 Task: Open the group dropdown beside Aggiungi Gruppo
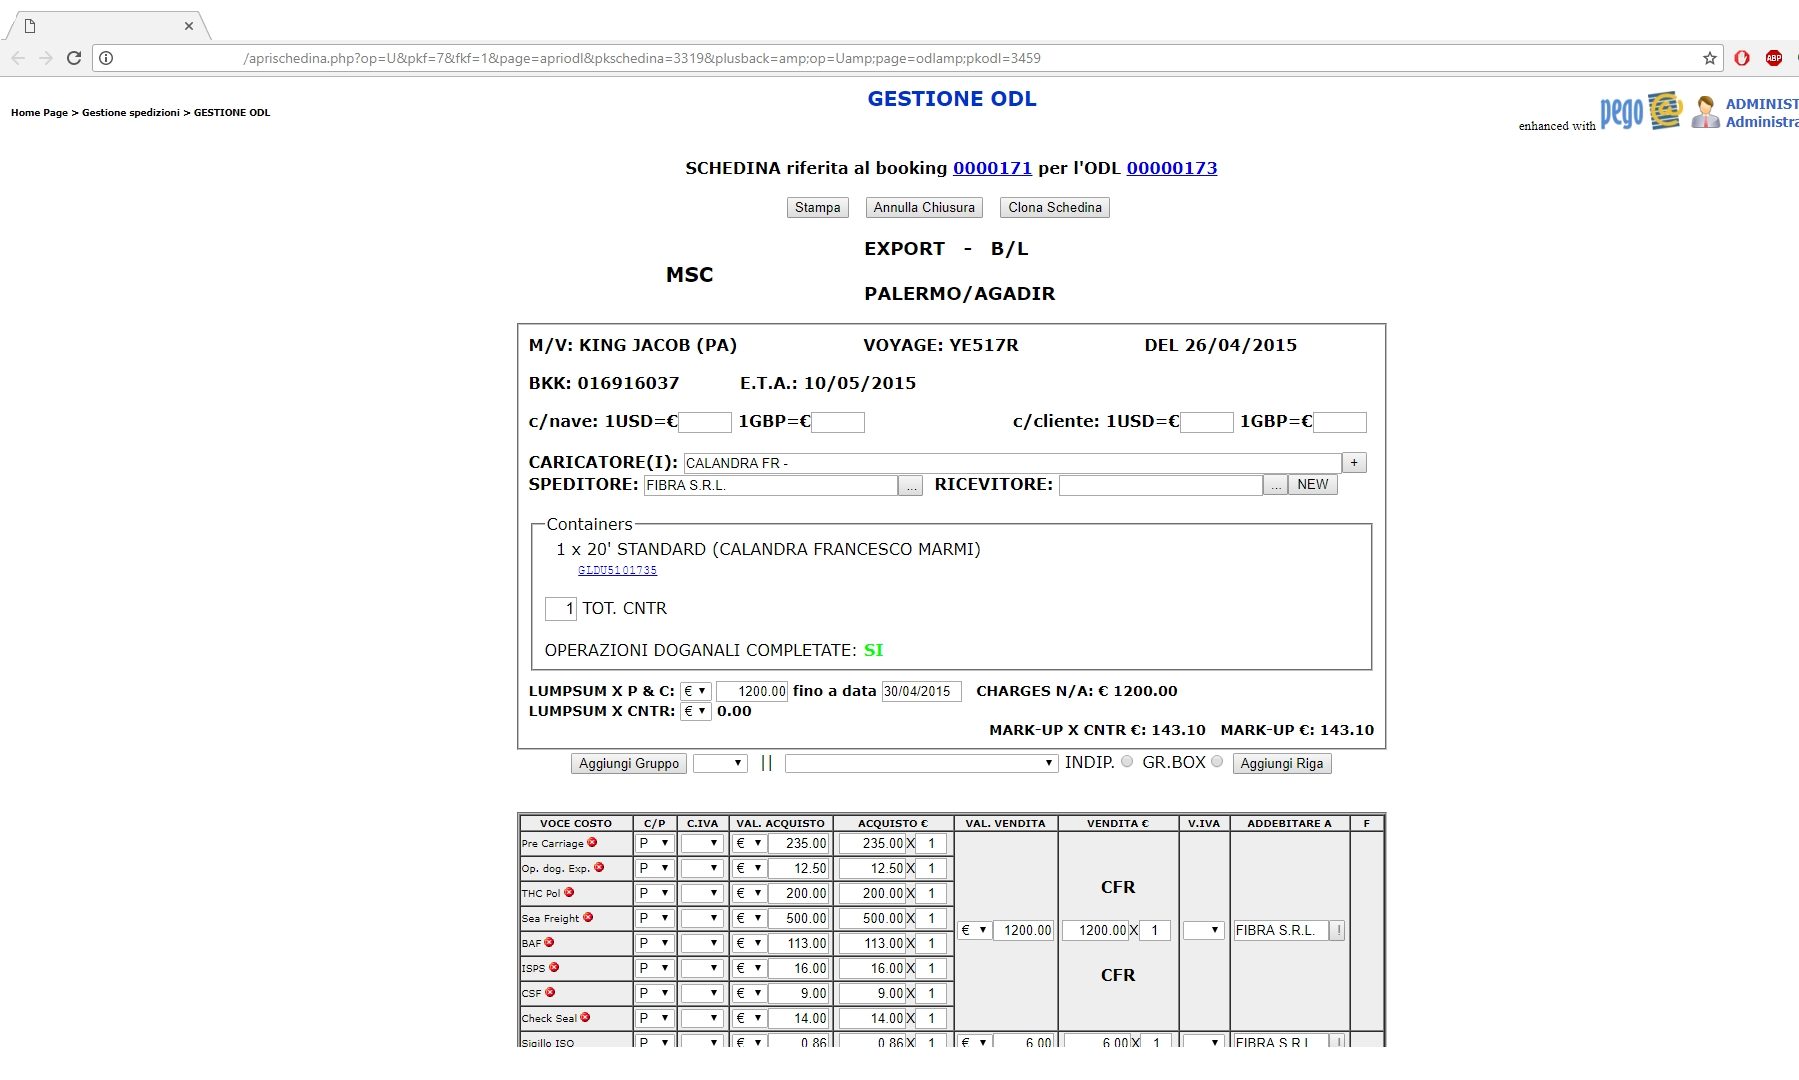[720, 763]
